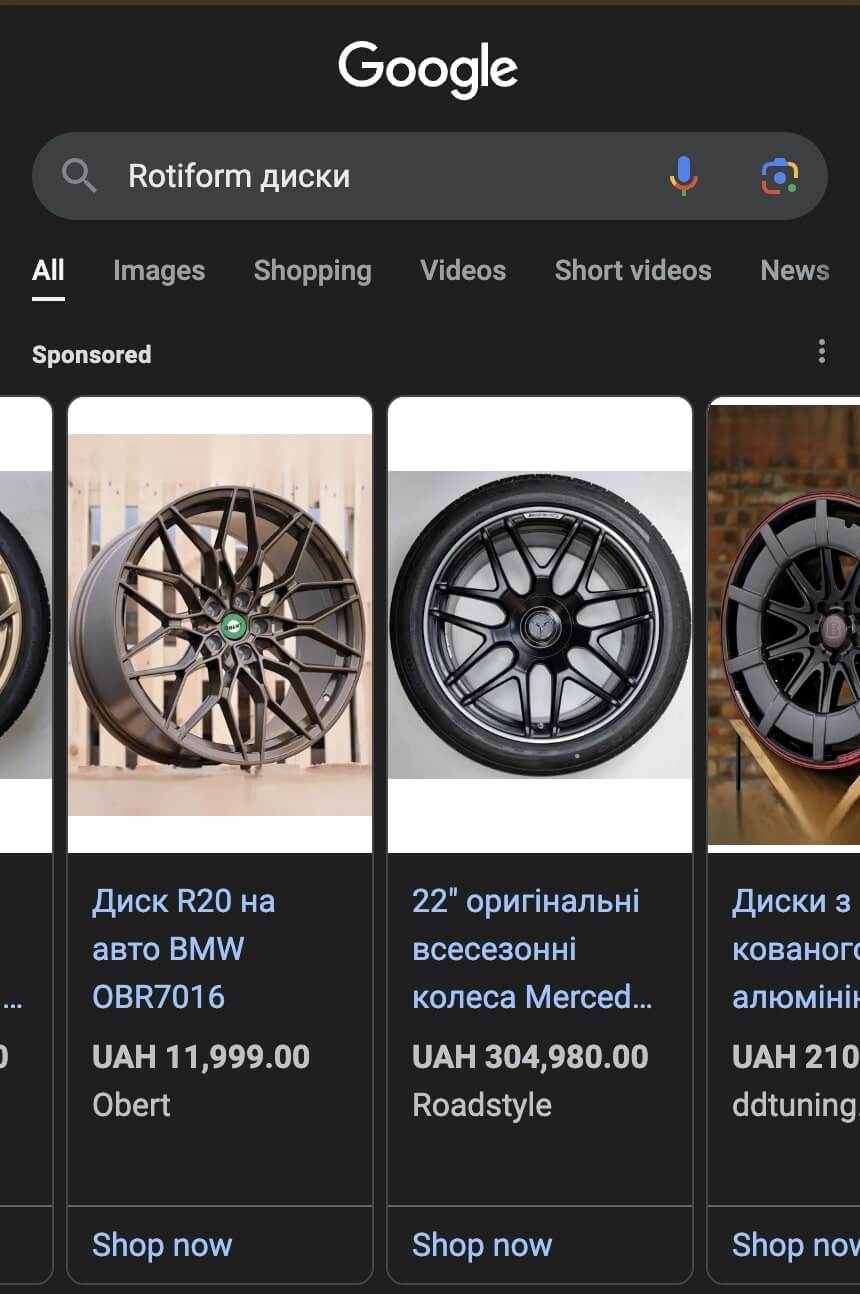
Task: Switch to Short videos tab
Action: (x=633, y=270)
